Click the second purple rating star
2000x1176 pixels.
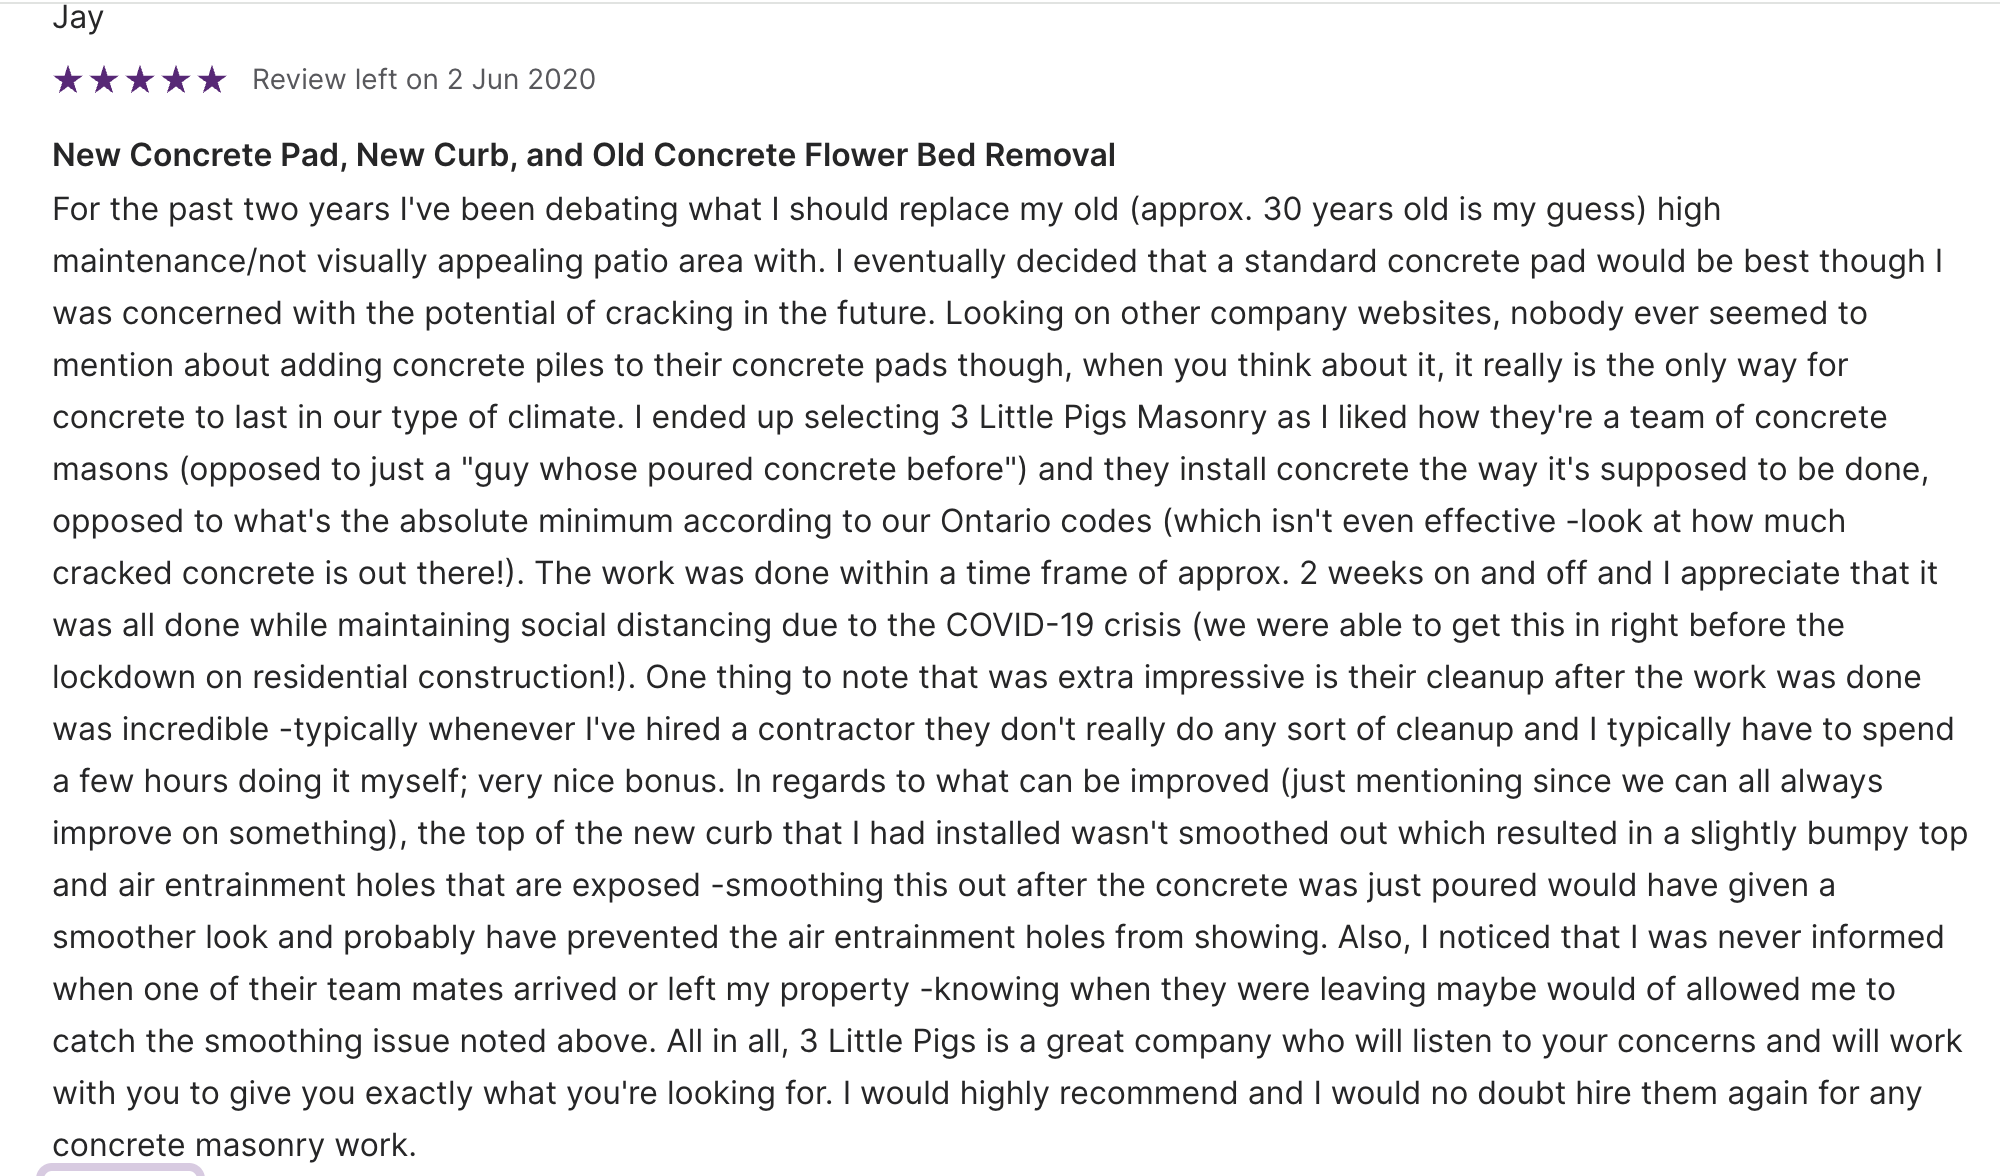[x=104, y=79]
